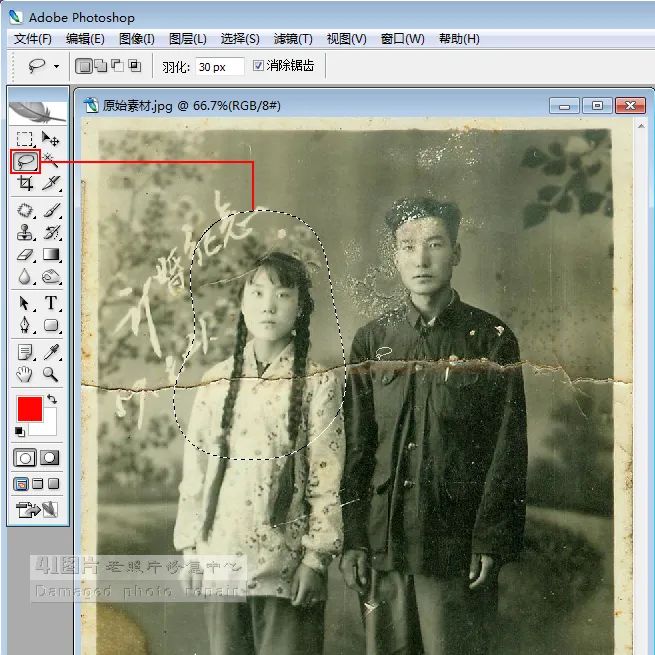The image size is (655, 655).
Task: Select the Eraser tool
Action: (25, 255)
